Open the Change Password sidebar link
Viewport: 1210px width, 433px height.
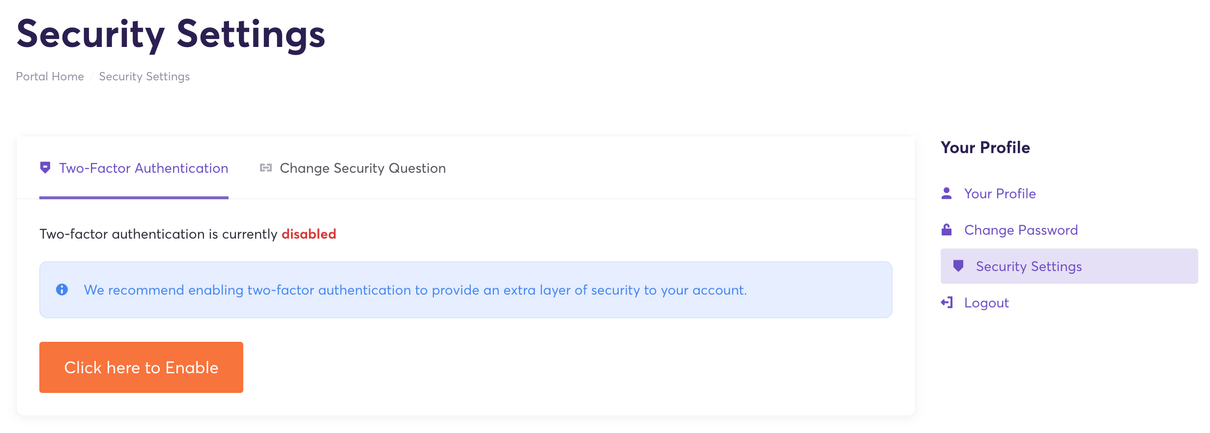1020,230
